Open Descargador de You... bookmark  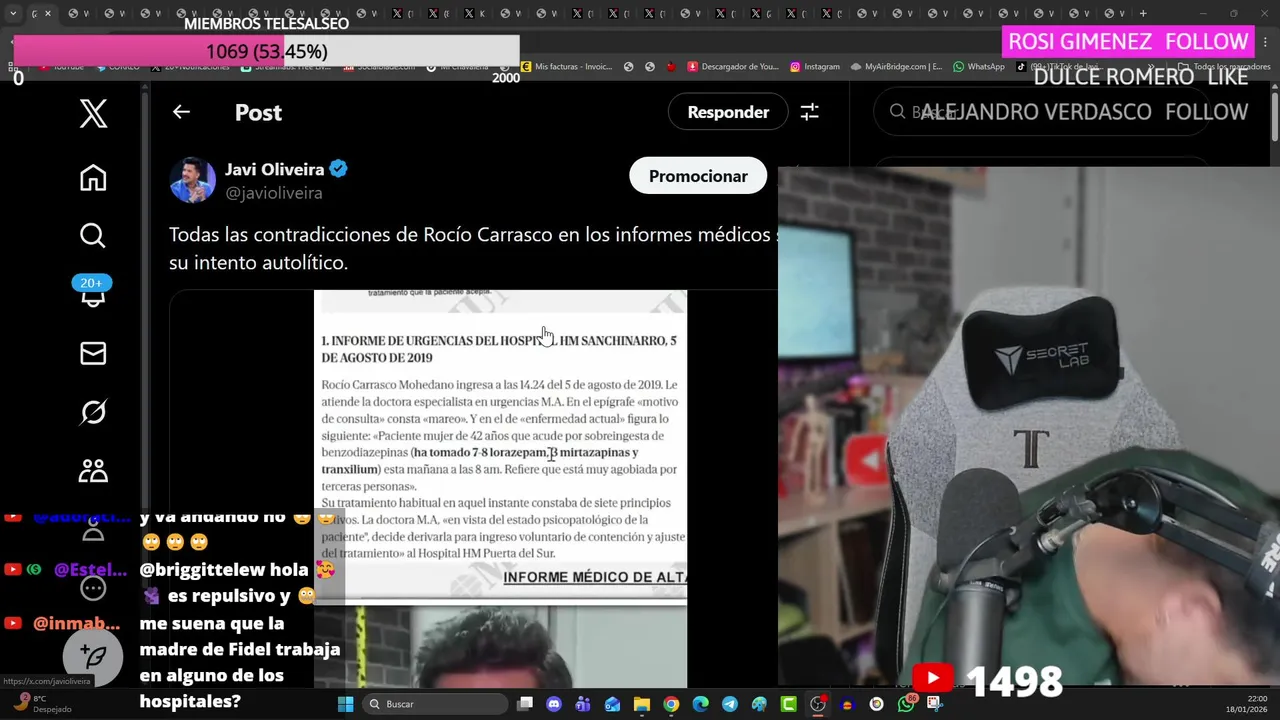(x=732, y=67)
